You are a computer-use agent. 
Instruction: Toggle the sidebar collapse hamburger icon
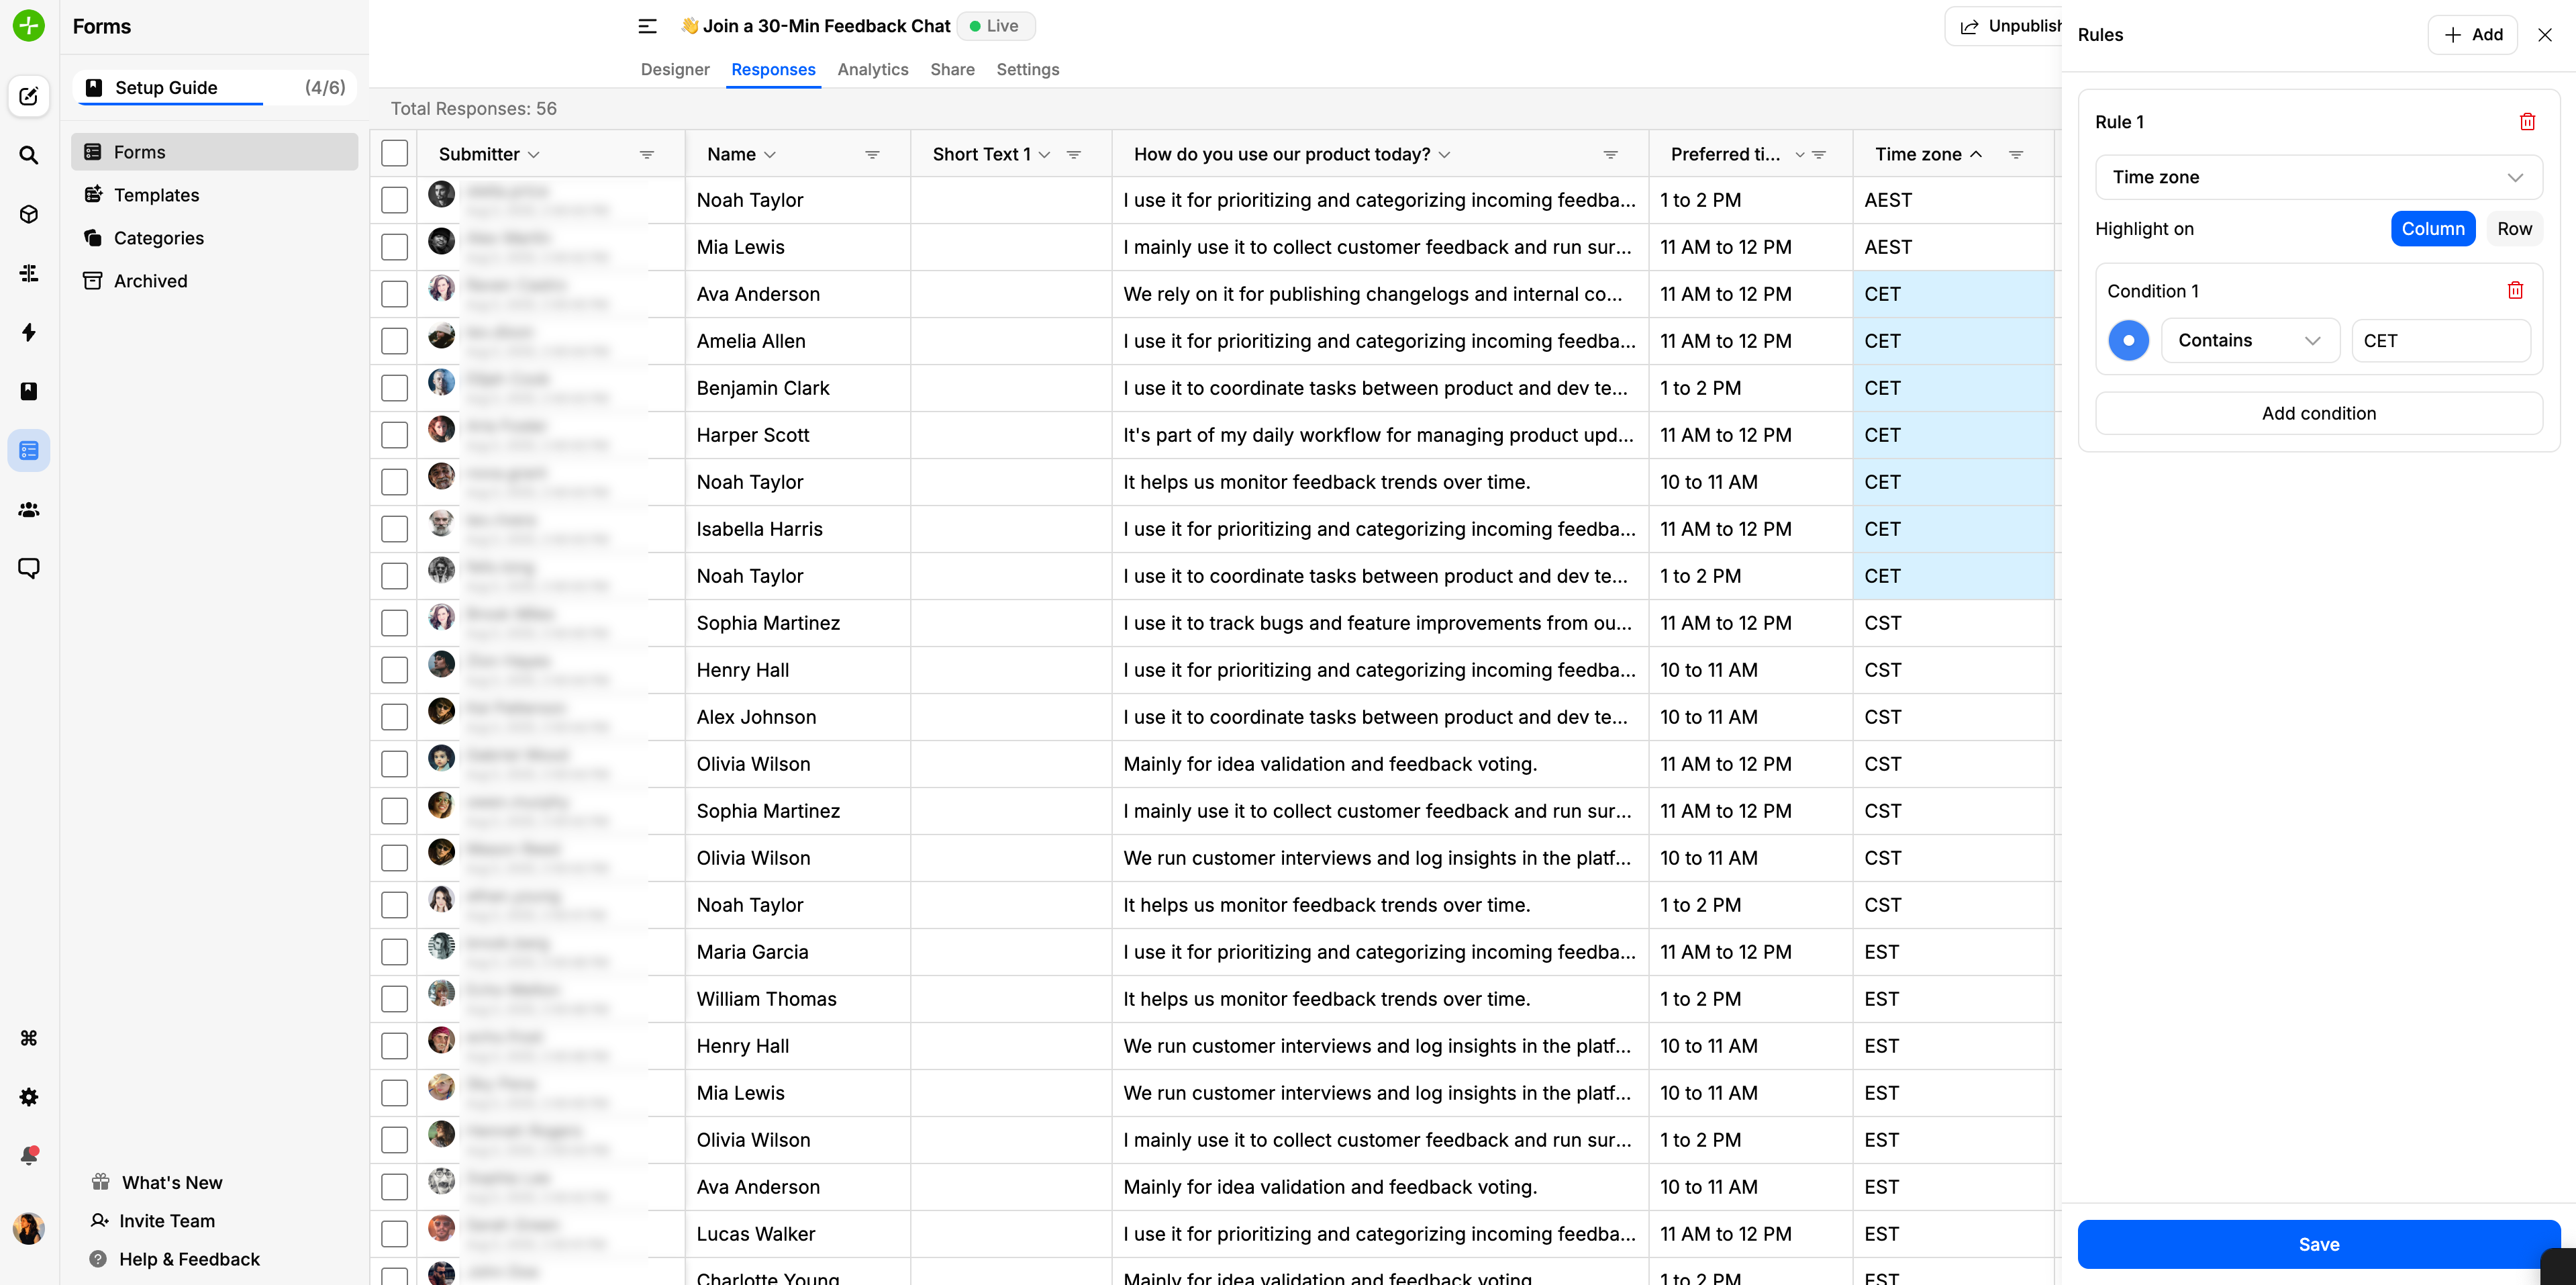click(647, 27)
